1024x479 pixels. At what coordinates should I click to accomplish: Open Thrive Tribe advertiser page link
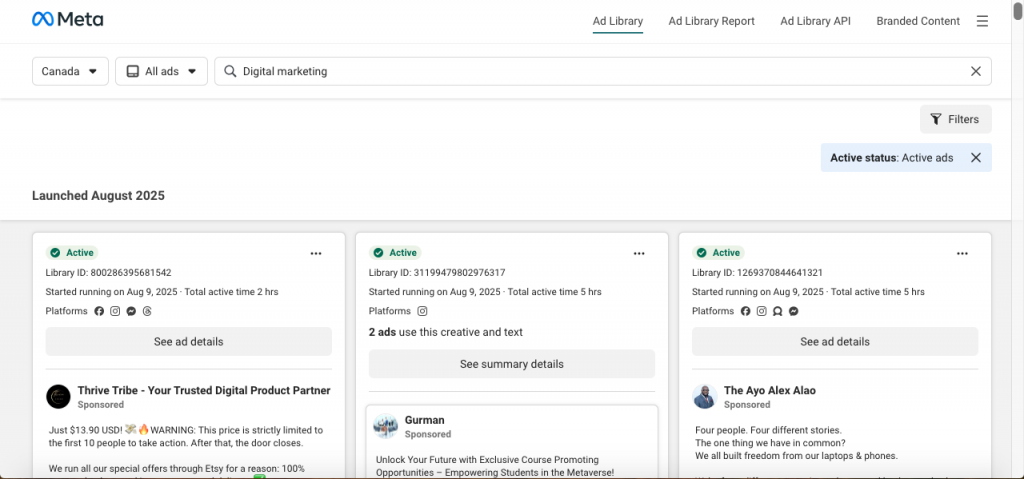coord(204,391)
